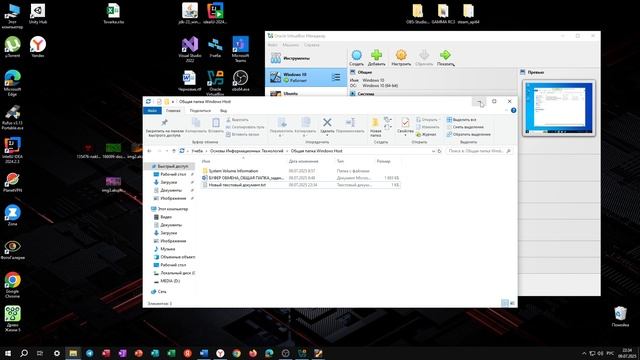
Task: Click Move to (Переместить в) in ribbon
Action: (281, 127)
